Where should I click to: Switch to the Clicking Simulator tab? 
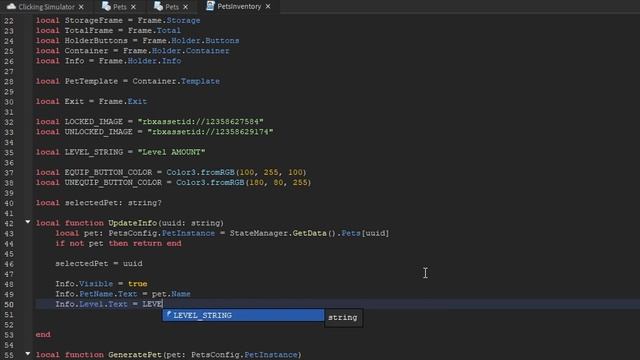46,7
